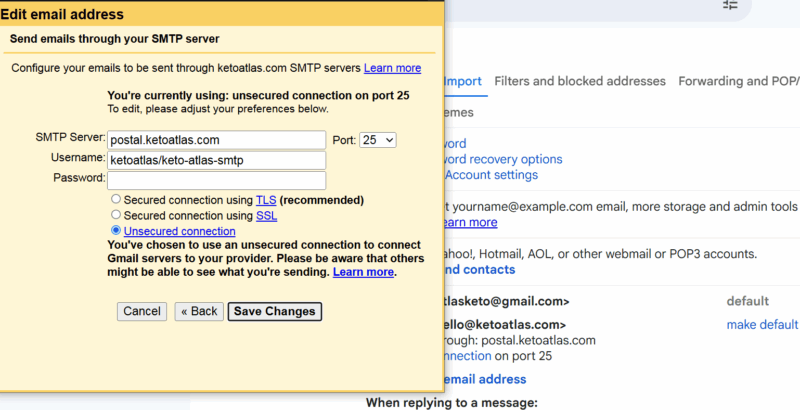Viewport: 800px width, 410px height.
Task: Open password recovery options link
Action: point(503,160)
